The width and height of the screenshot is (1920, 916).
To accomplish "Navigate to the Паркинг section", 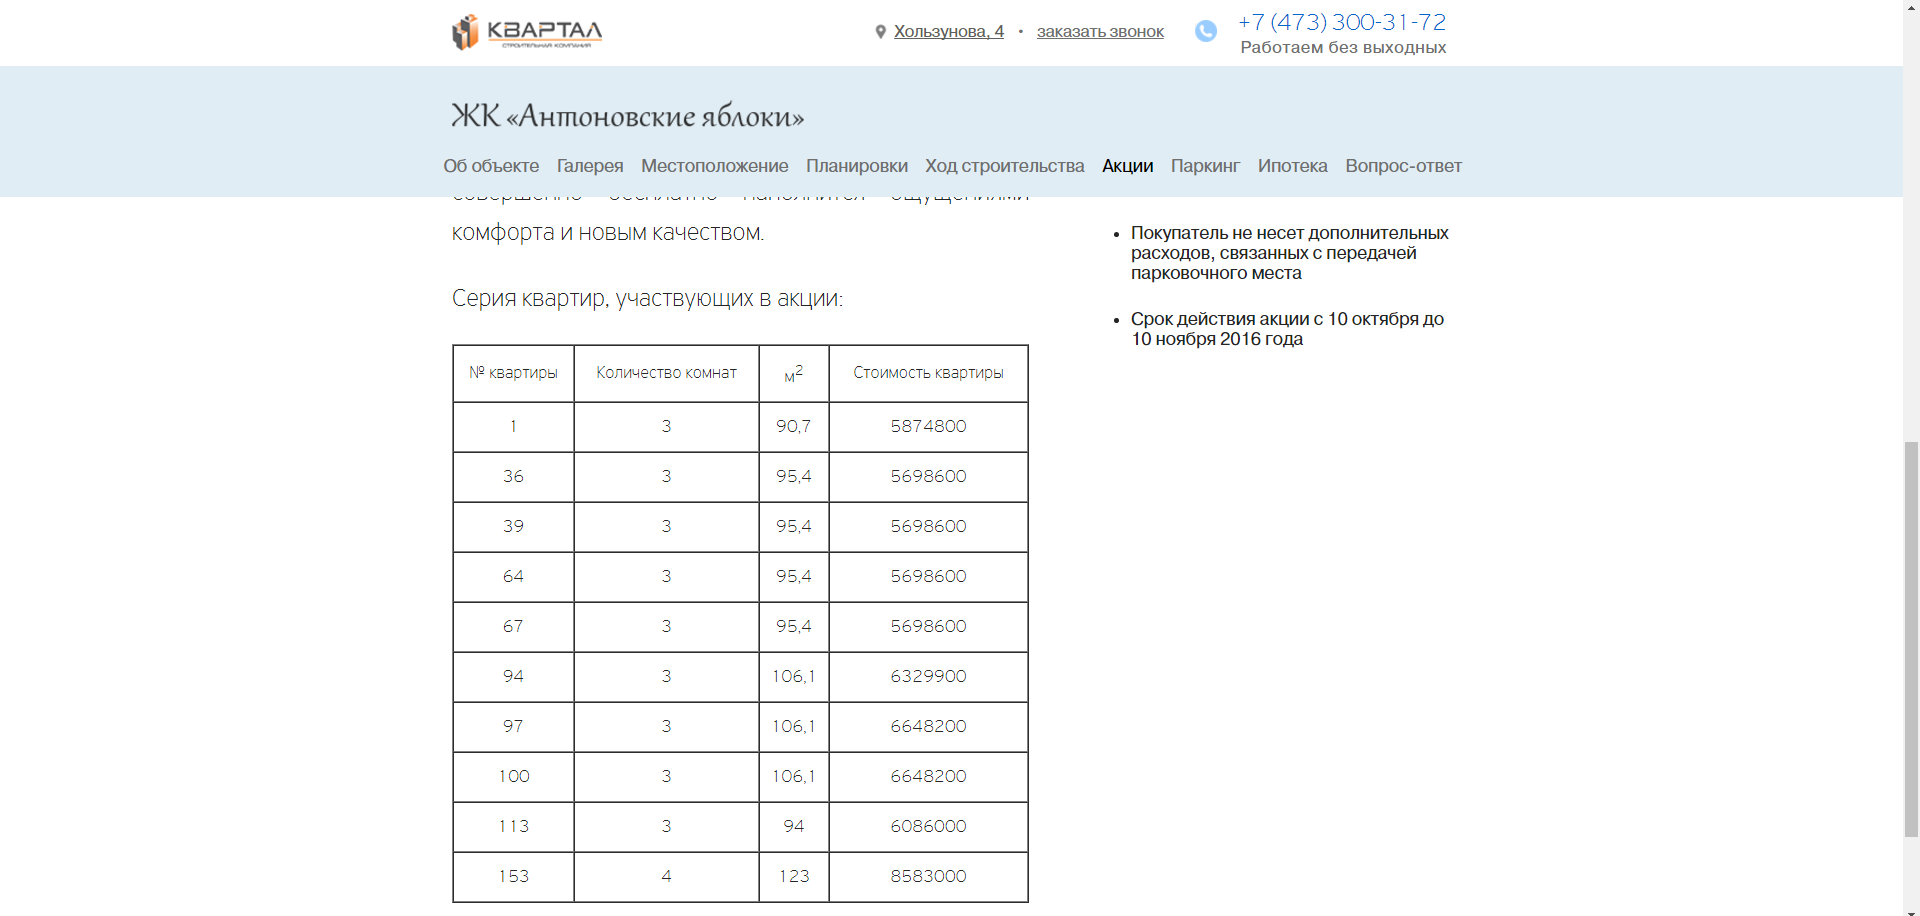I will pos(1206,166).
